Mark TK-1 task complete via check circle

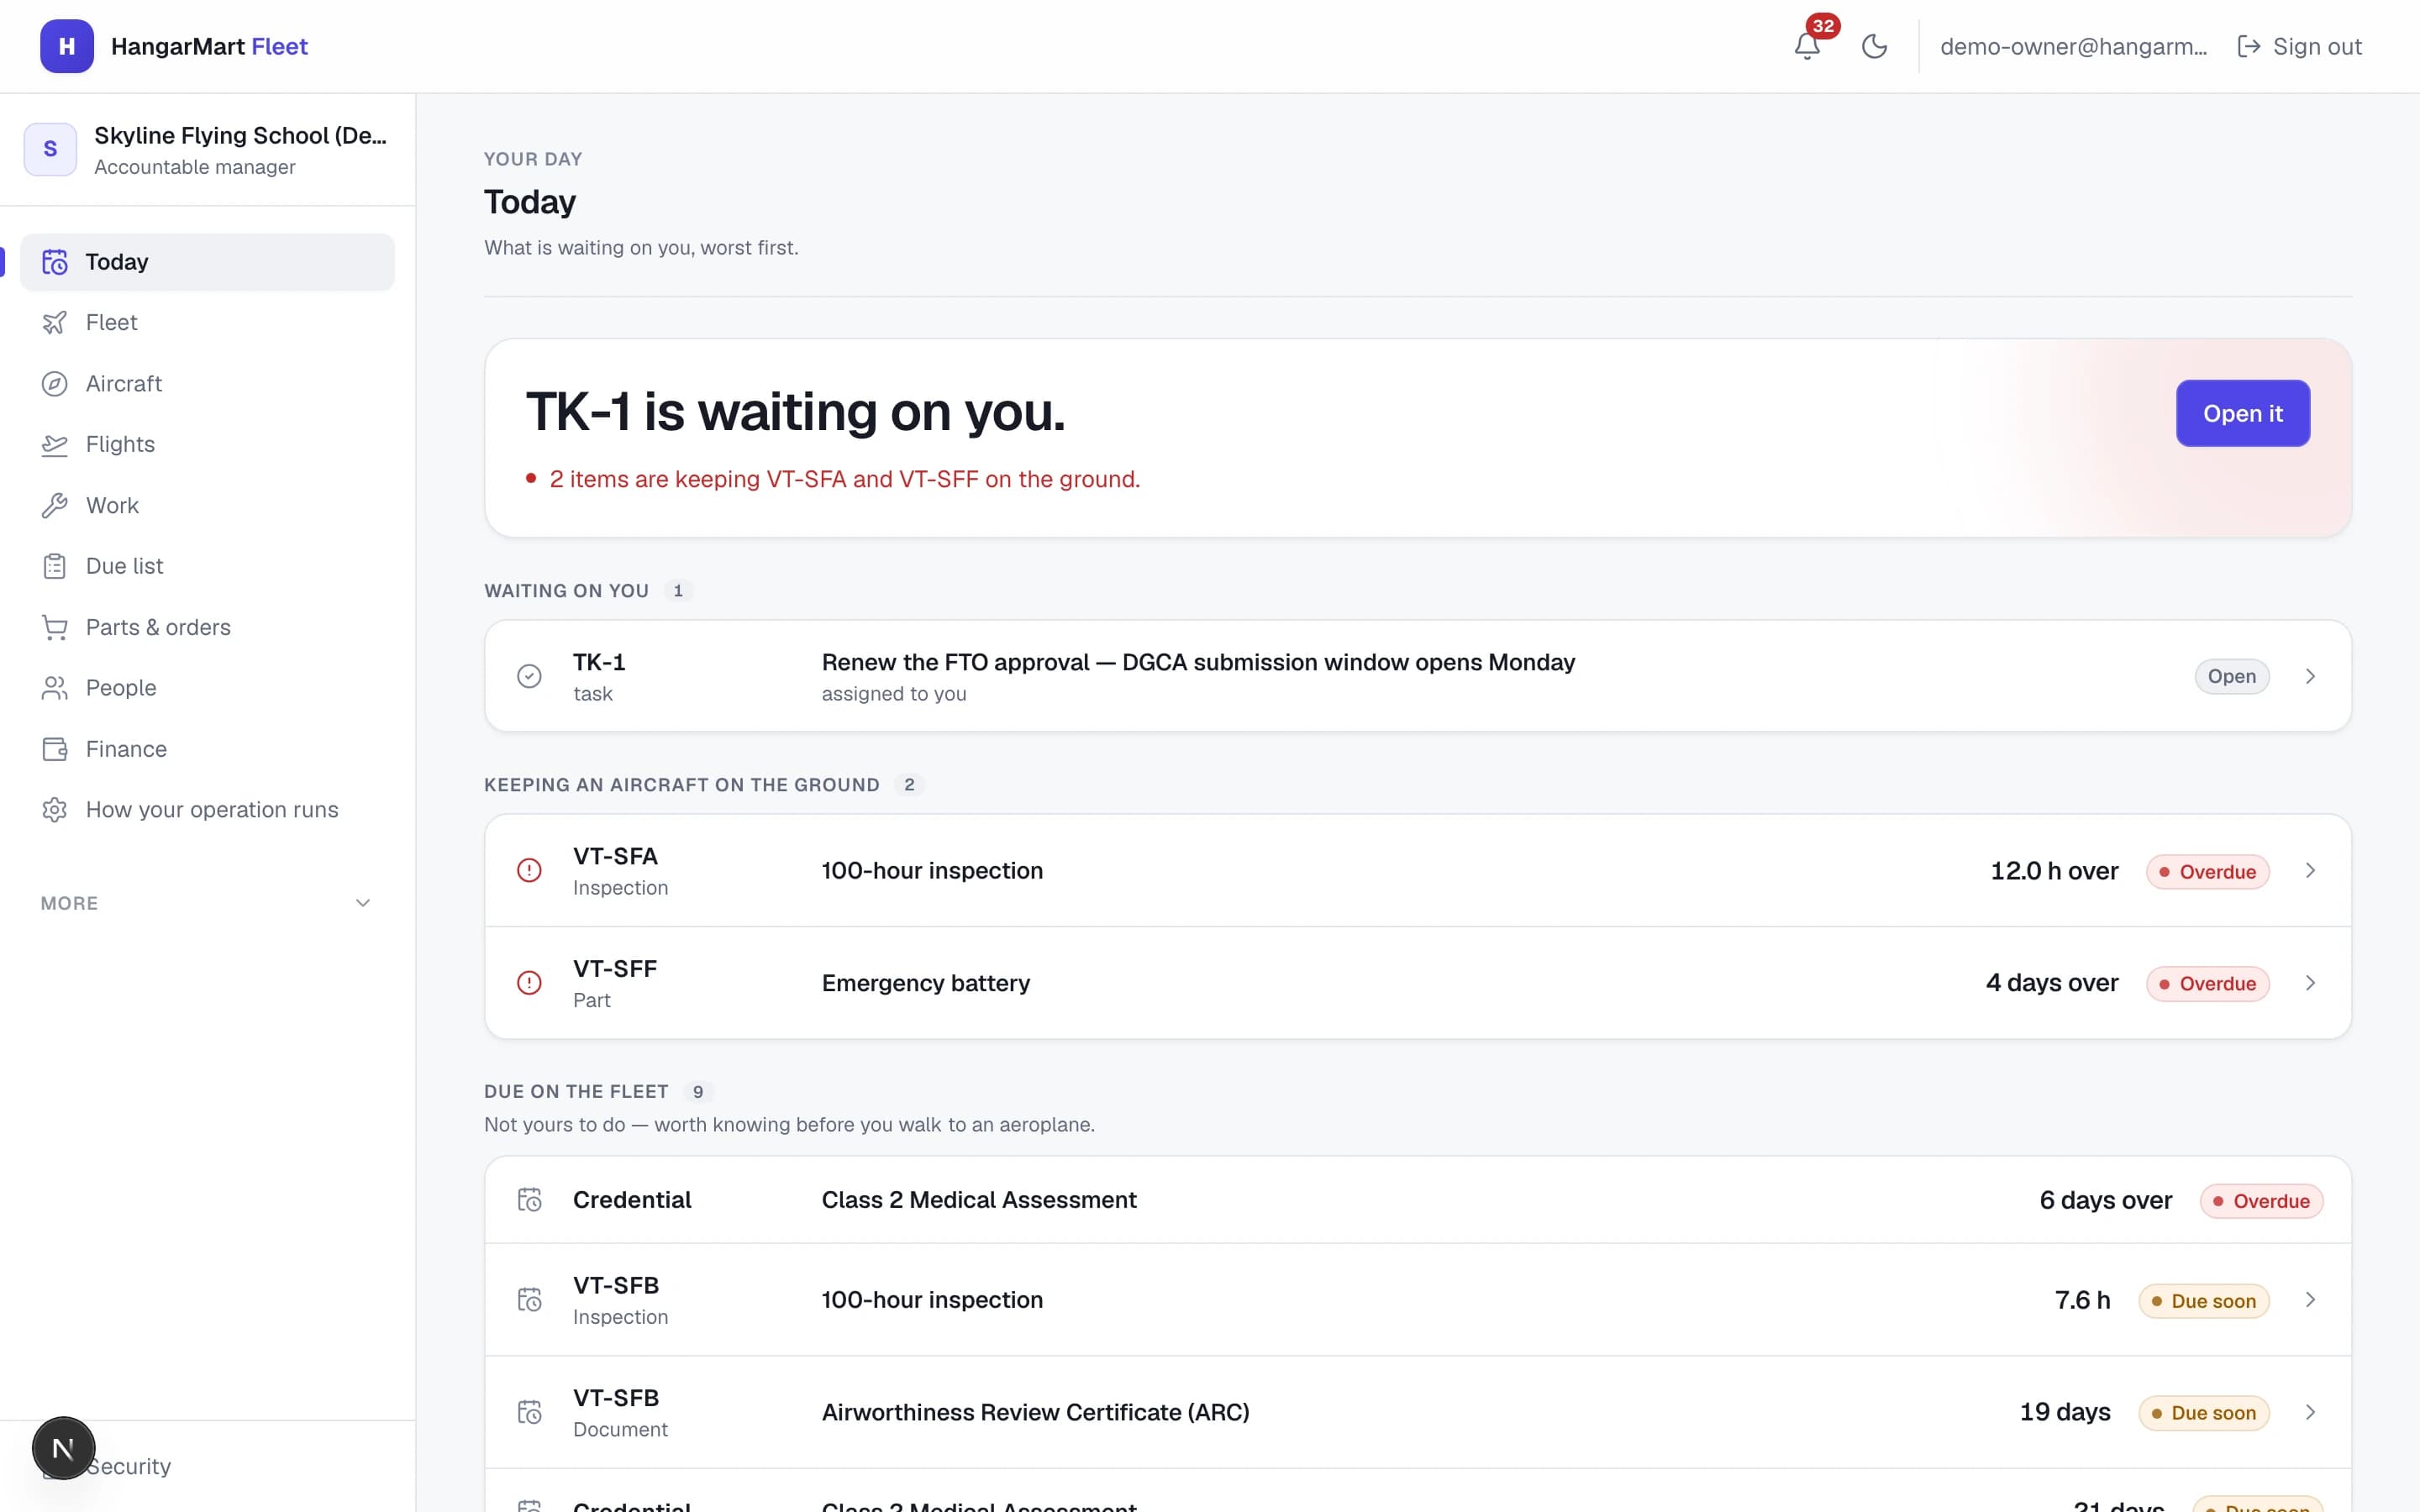[x=529, y=676]
